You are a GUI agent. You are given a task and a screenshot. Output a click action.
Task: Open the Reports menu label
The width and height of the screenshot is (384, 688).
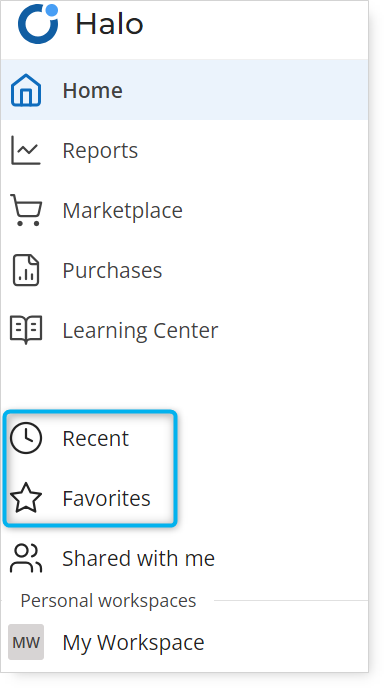[100, 150]
